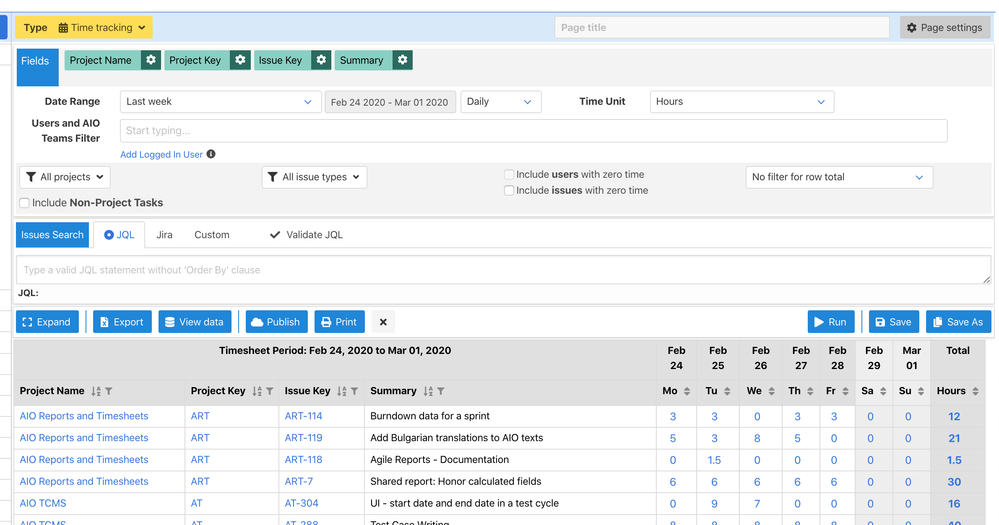Viewport: 999px width, 525px height.
Task: Click gear icon on Issue Key field
Action: click(x=320, y=60)
